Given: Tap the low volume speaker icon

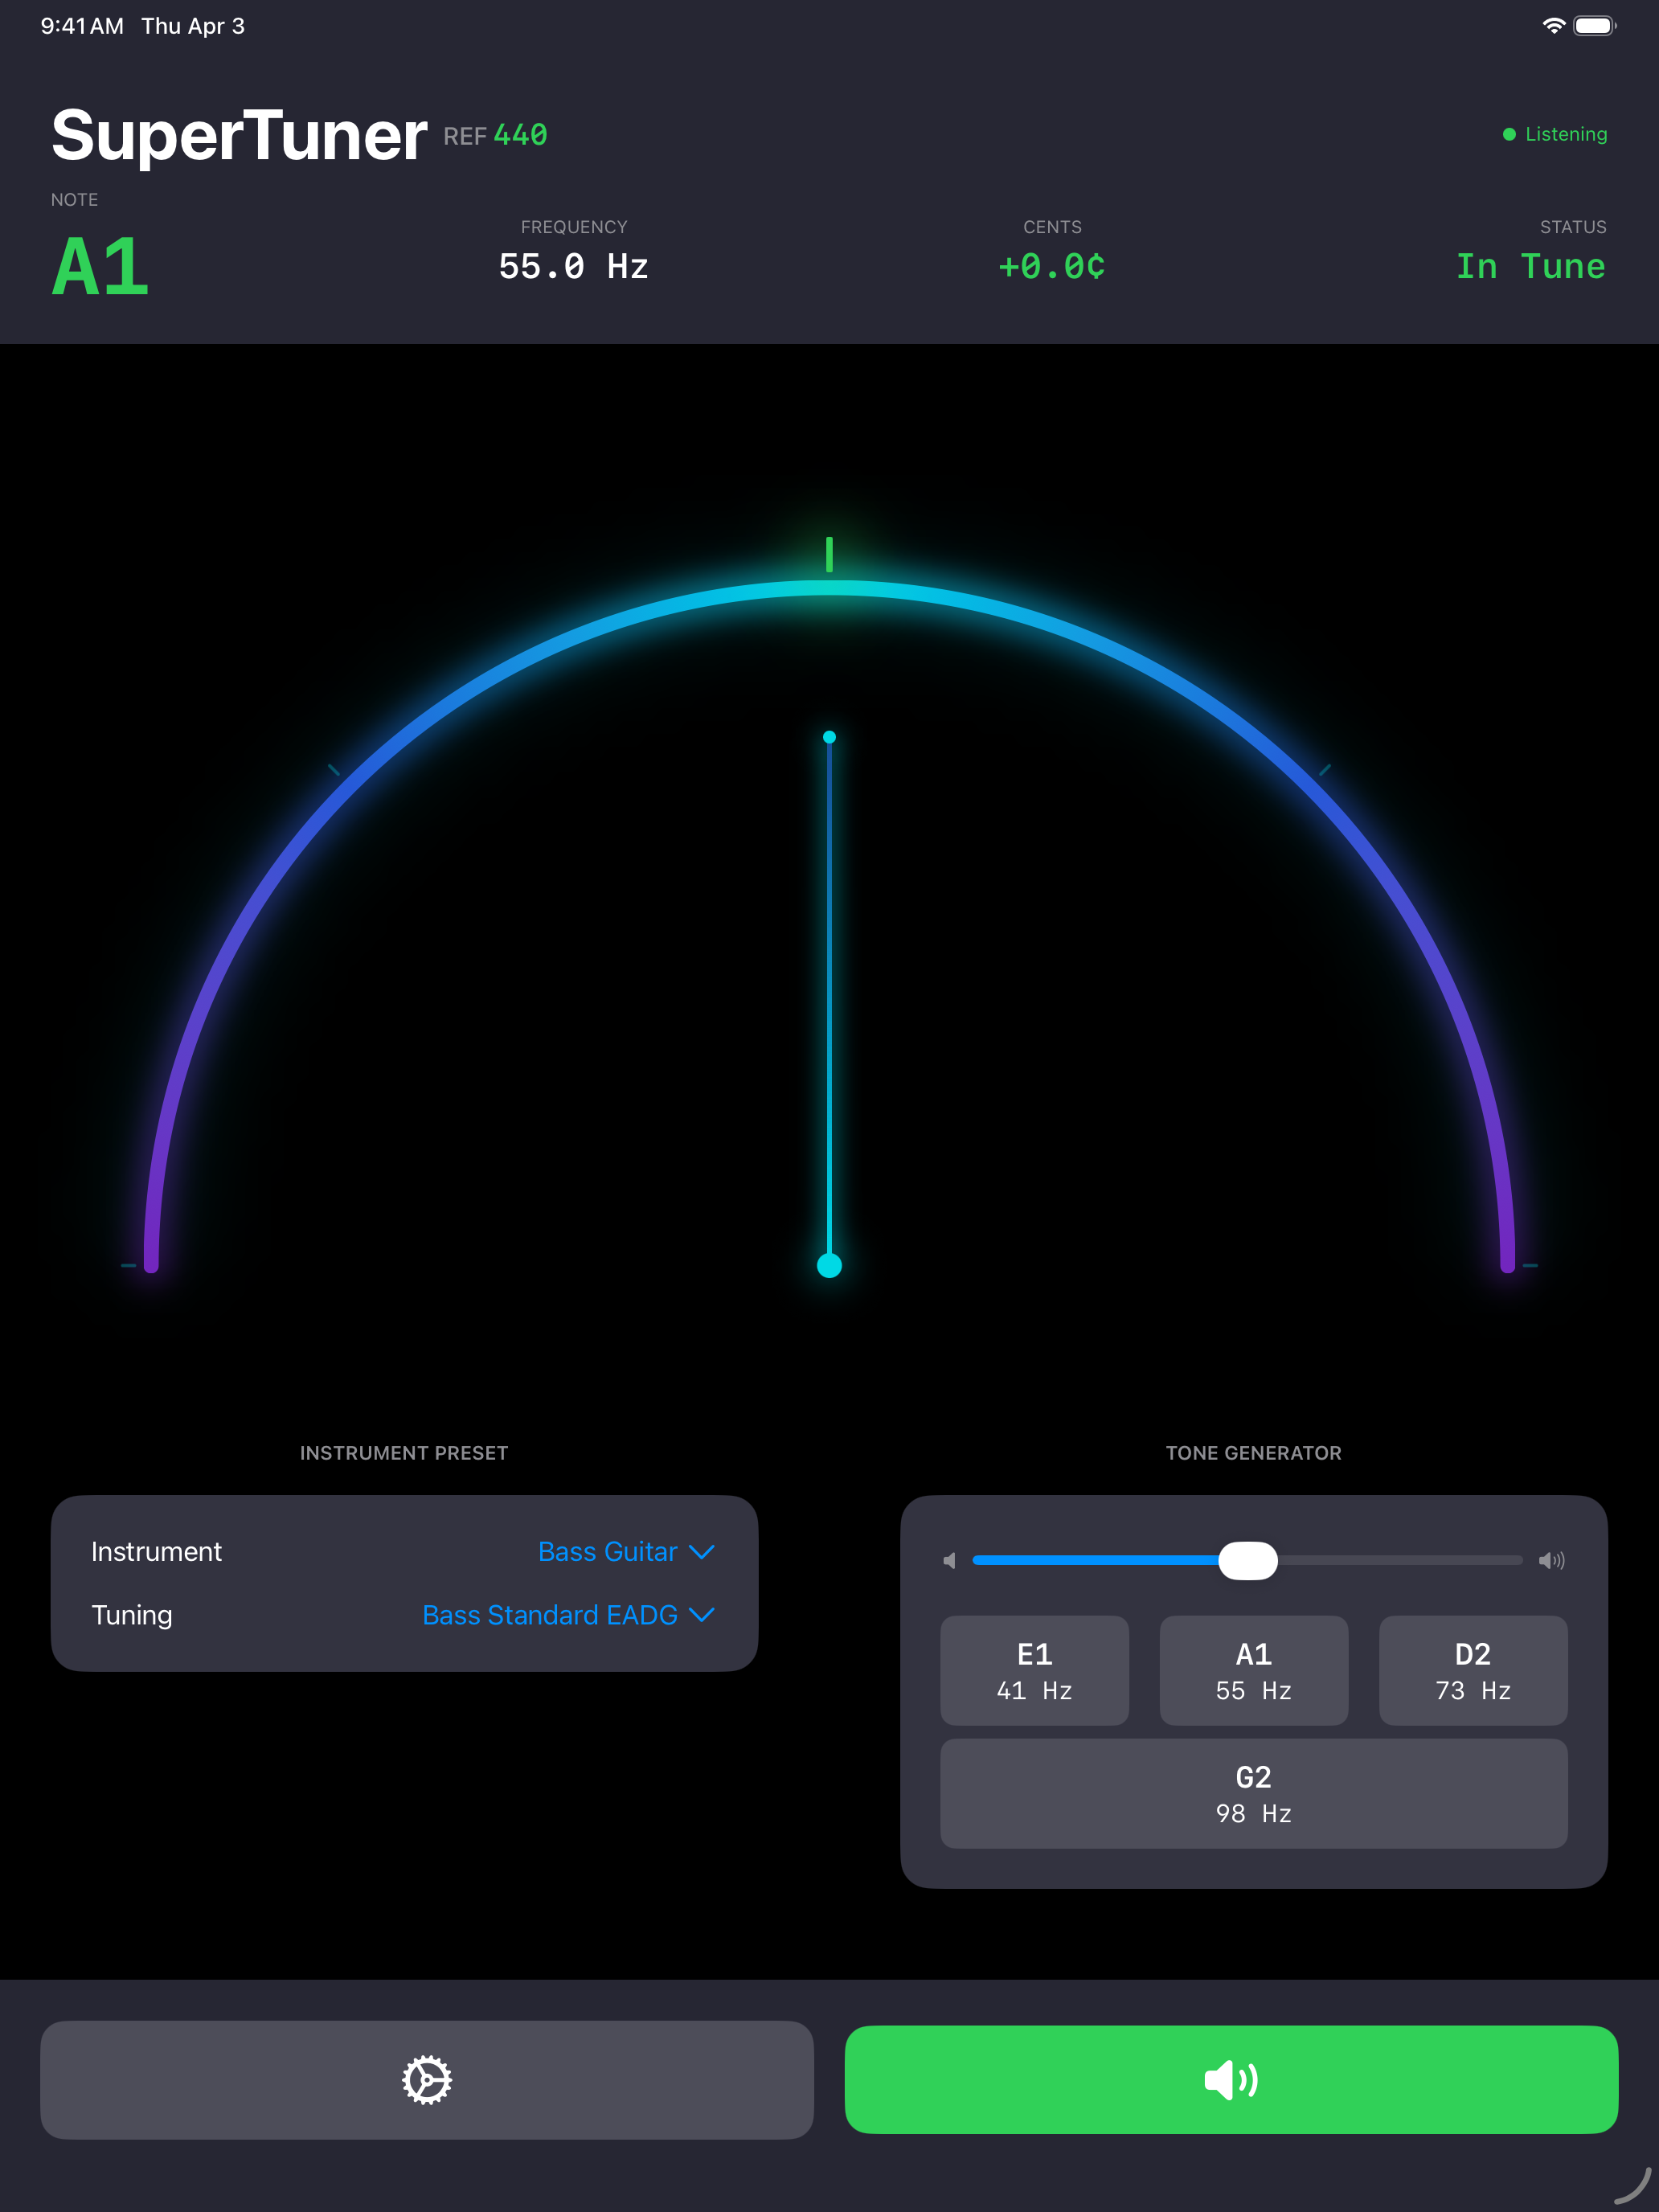Looking at the screenshot, I should pos(949,1560).
